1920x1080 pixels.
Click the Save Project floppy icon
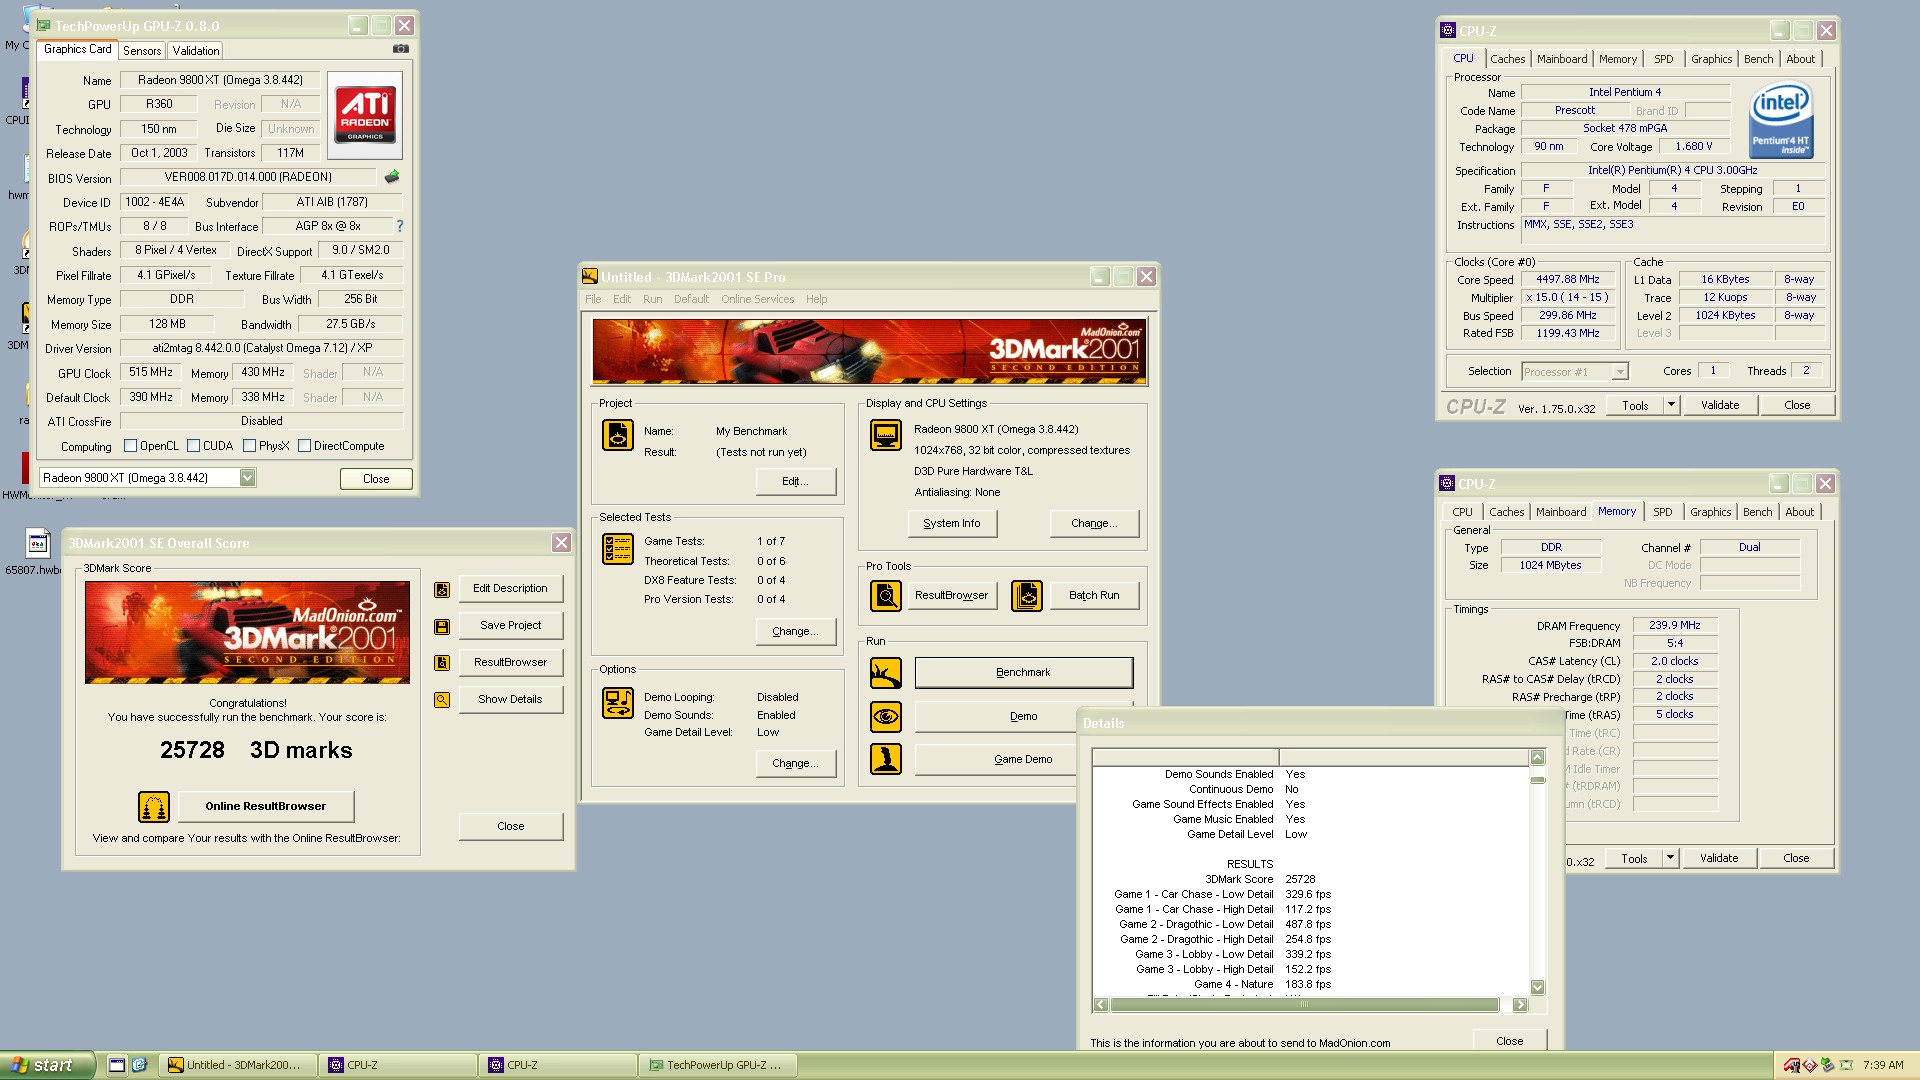click(442, 627)
